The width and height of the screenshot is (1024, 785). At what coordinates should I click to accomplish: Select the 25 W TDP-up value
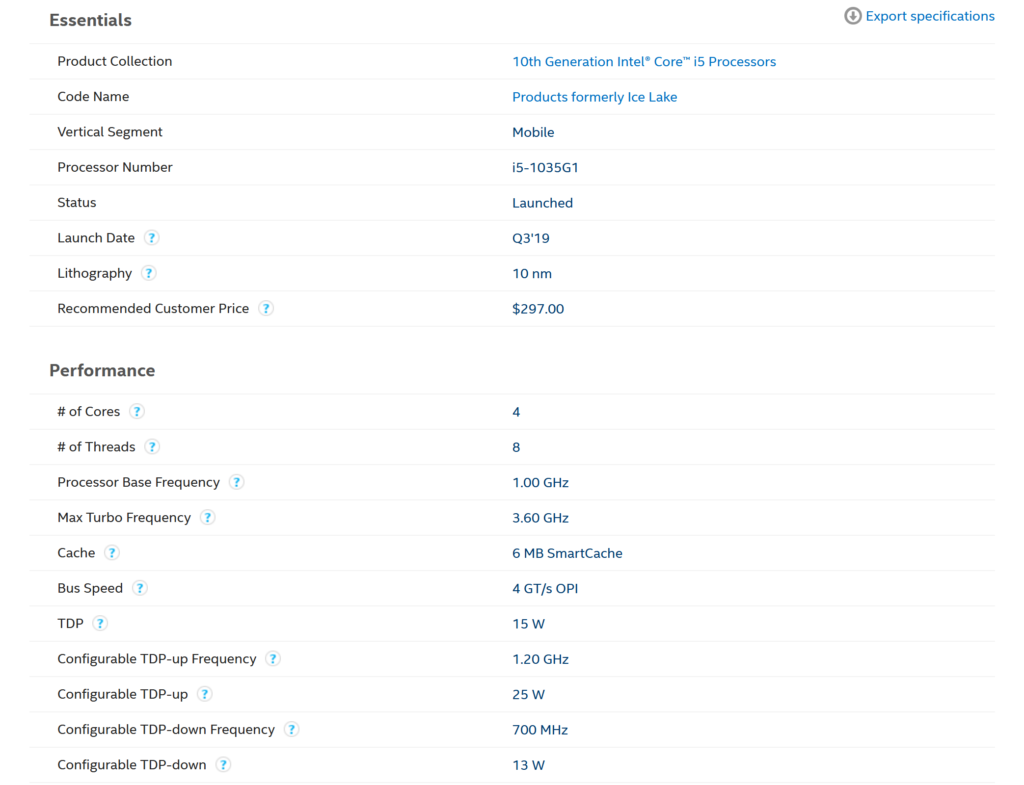528,694
